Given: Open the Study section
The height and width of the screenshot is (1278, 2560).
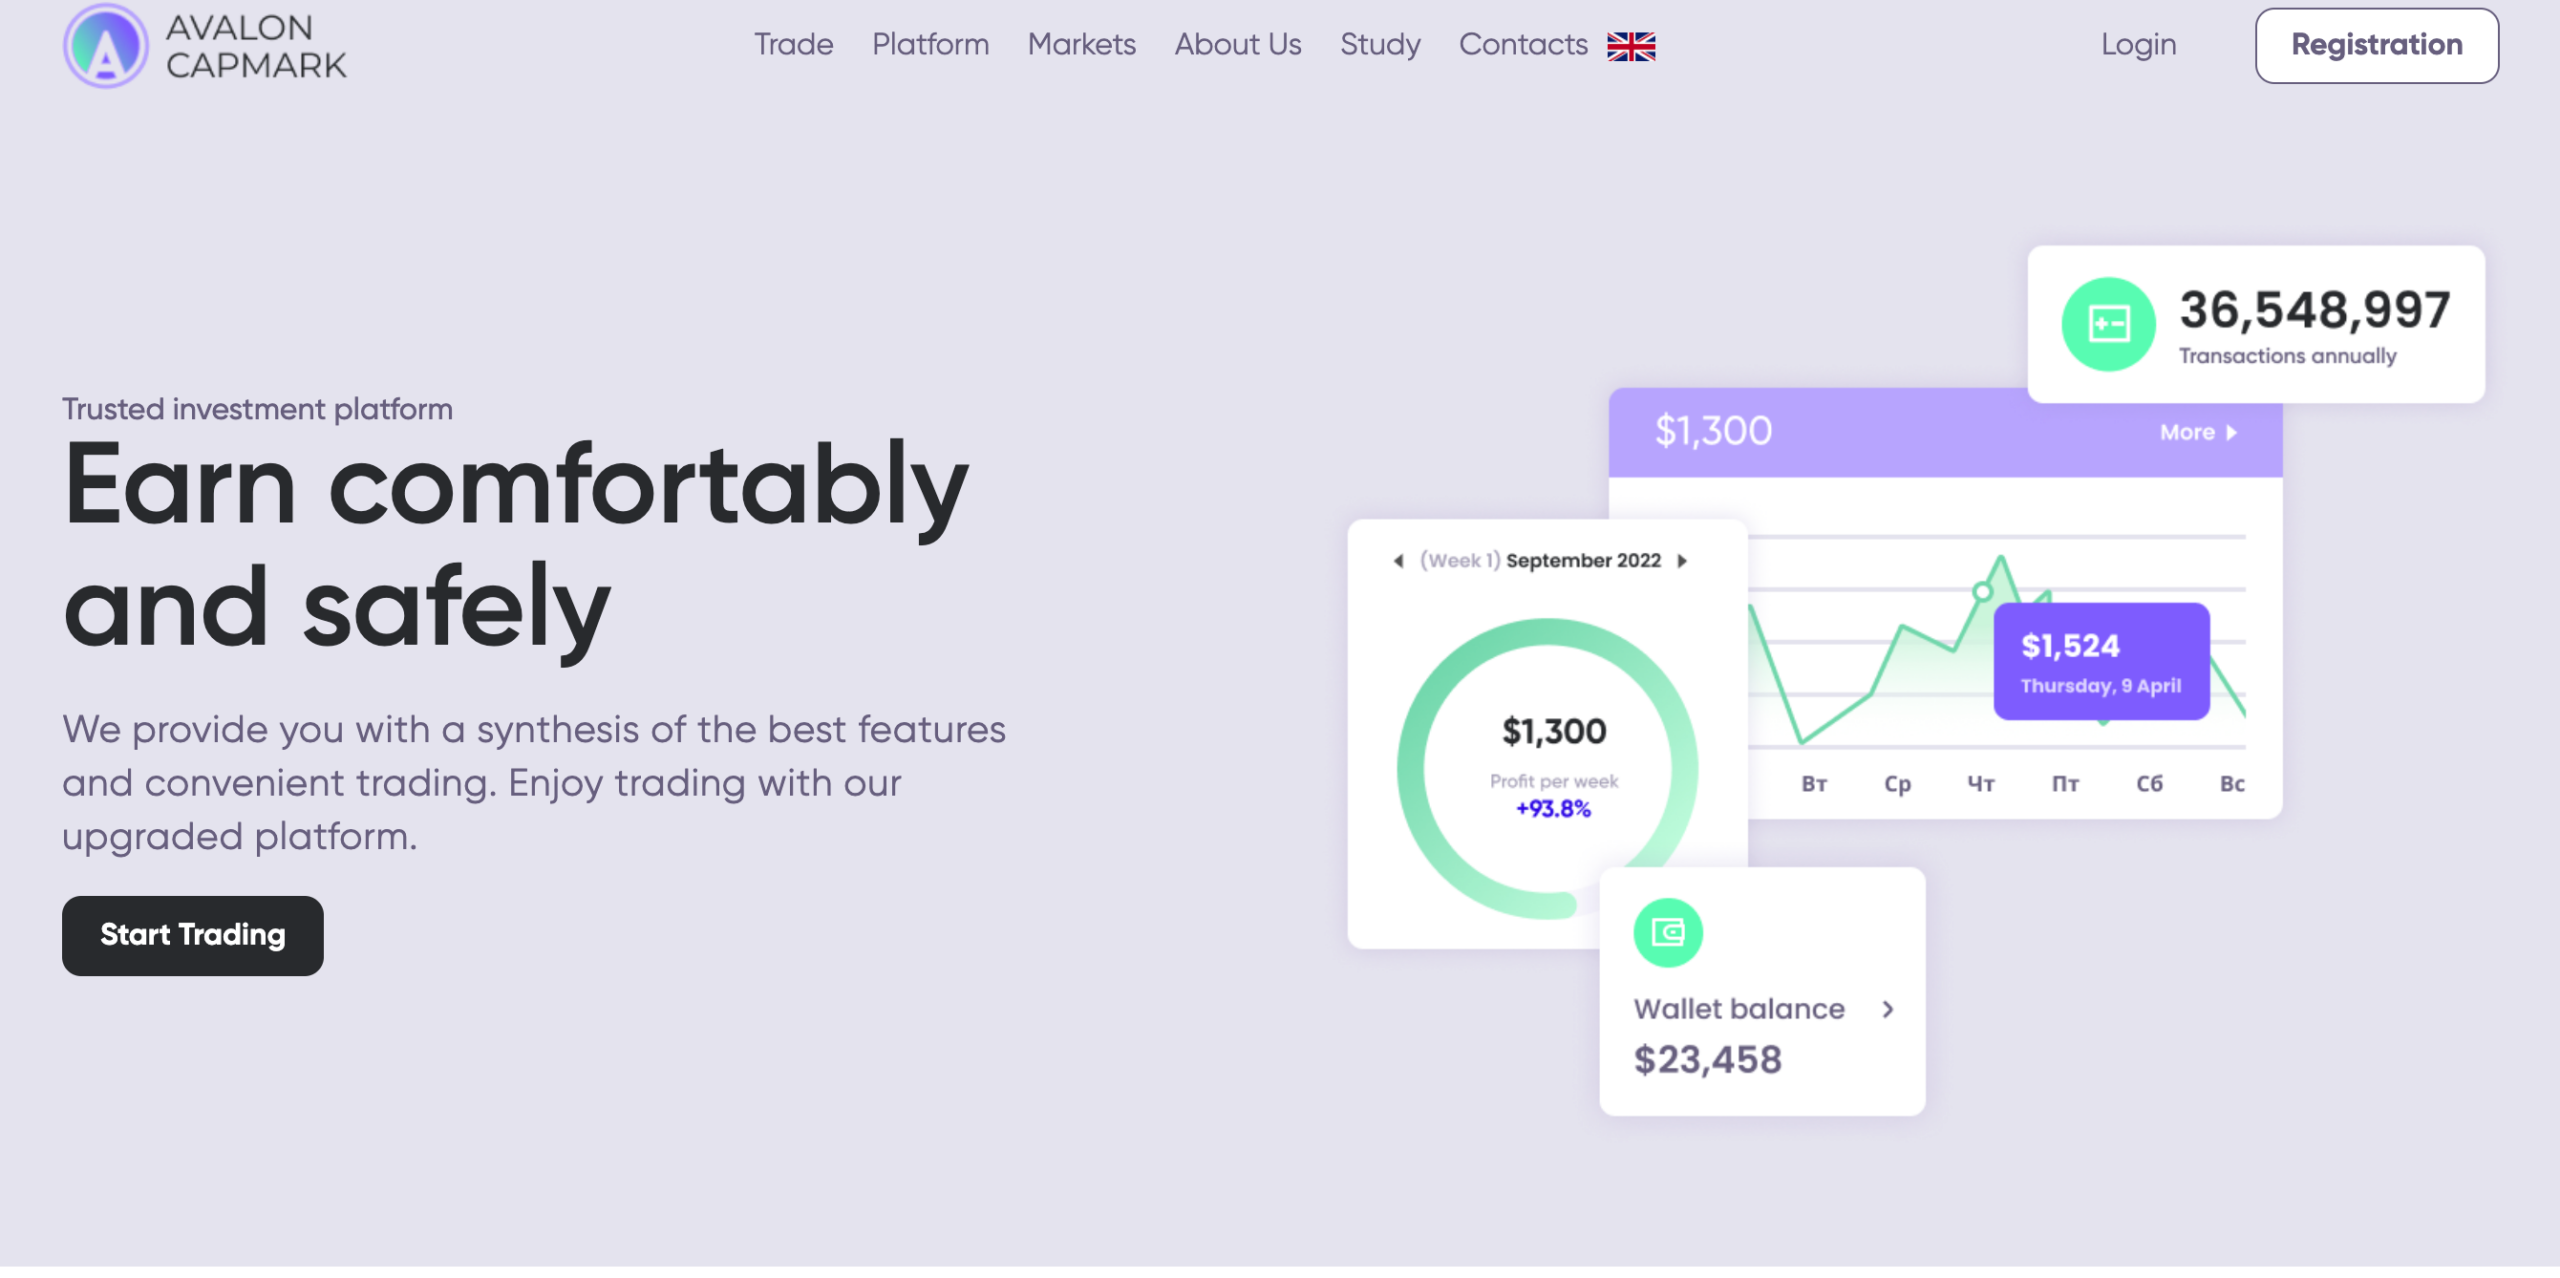Looking at the screenshot, I should [1379, 45].
